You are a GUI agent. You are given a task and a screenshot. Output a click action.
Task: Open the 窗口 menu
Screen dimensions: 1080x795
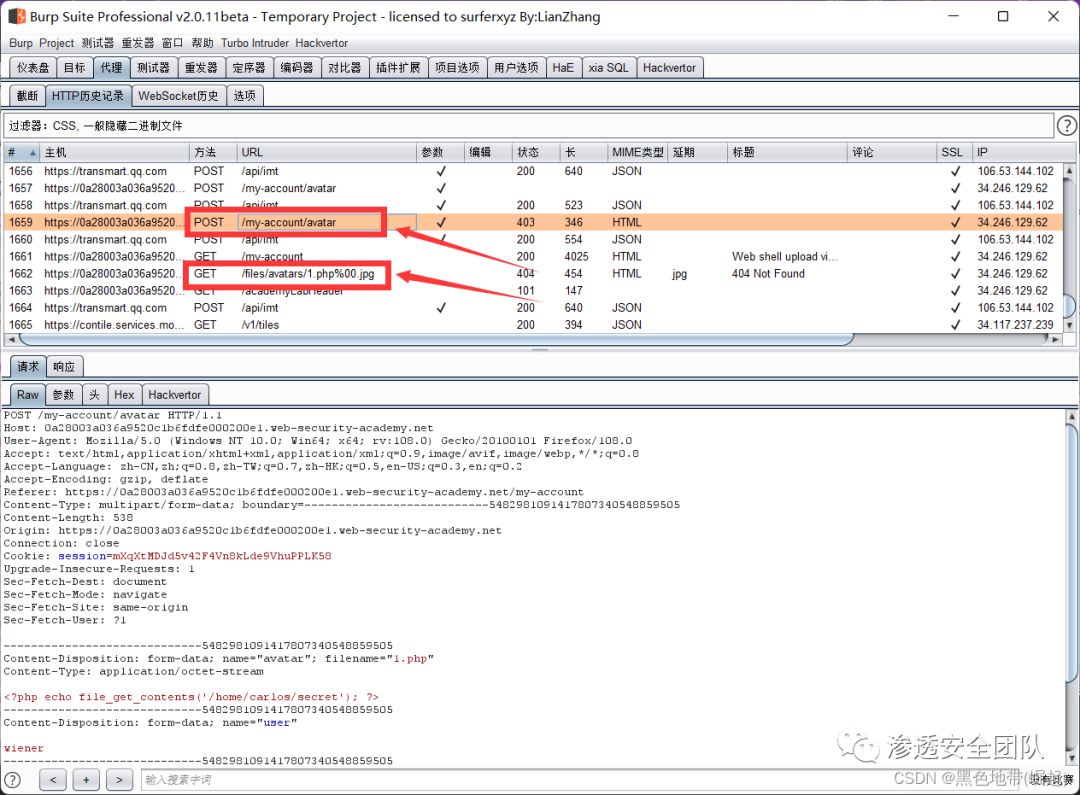click(x=172, y=43)
